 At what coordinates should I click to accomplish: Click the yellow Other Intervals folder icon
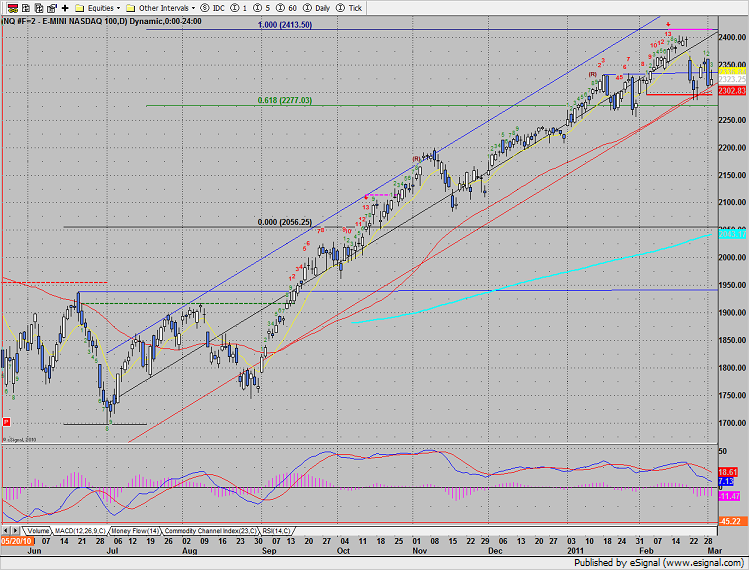(130, 8)
